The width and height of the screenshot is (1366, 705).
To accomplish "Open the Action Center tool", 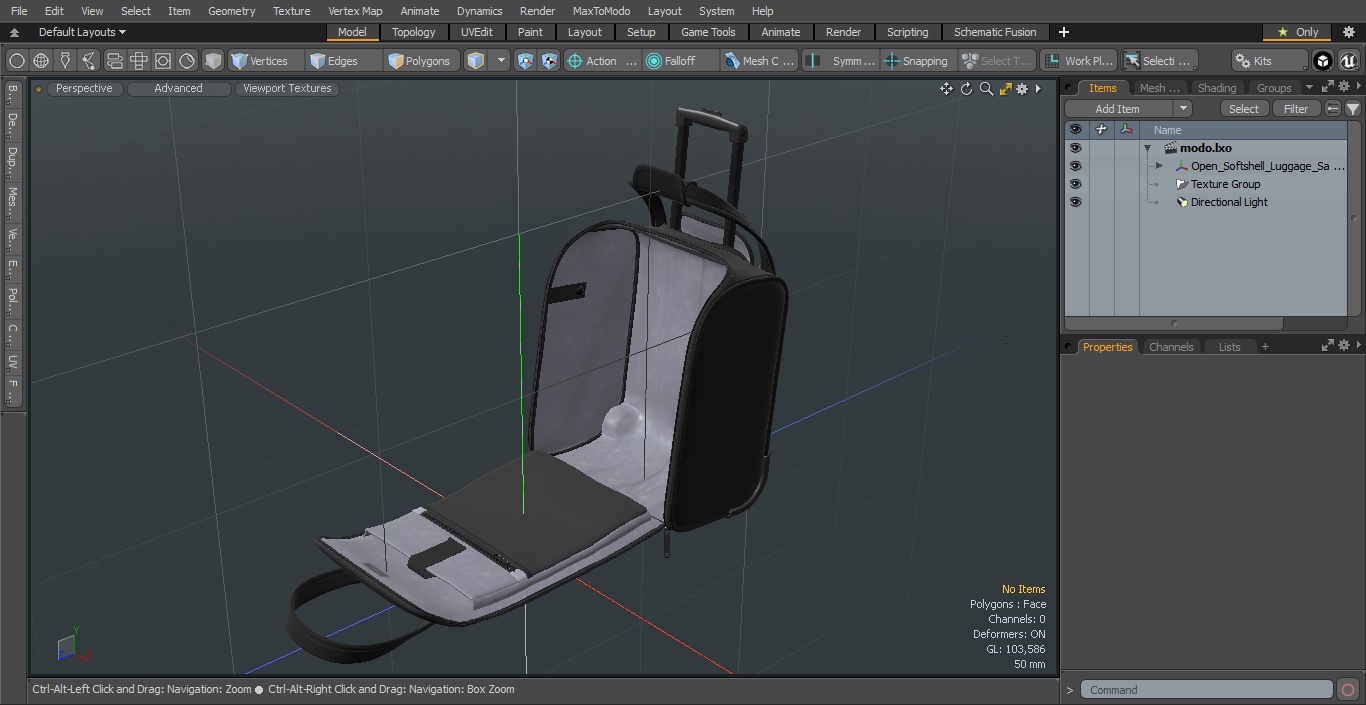I will (602, 61).
